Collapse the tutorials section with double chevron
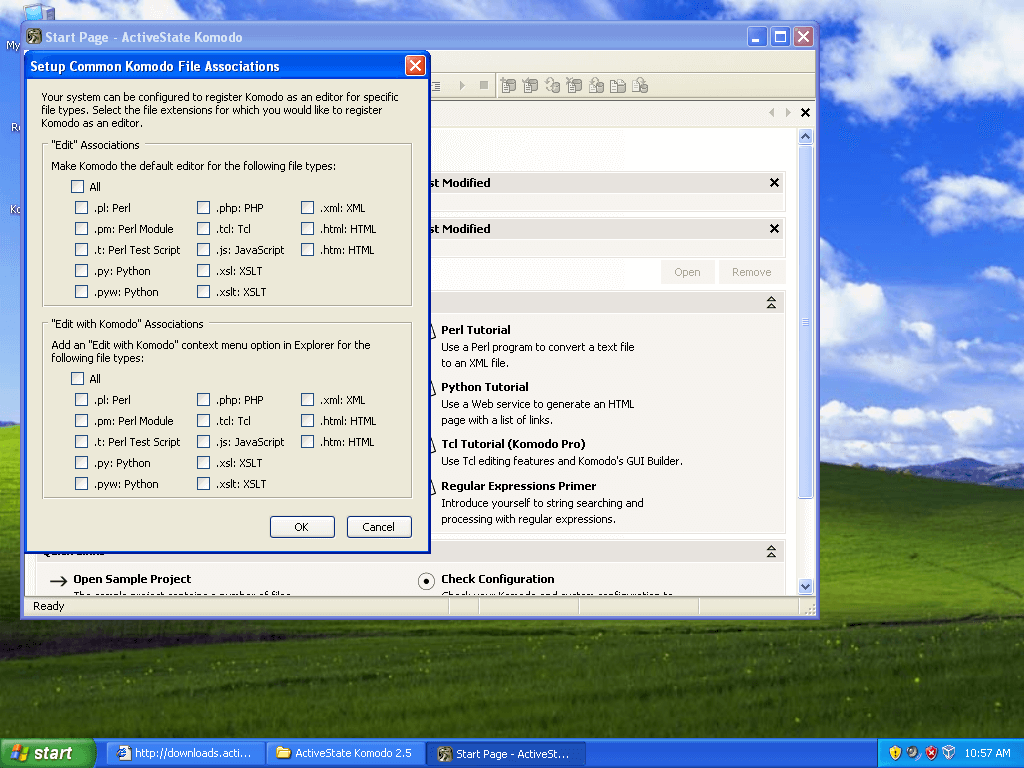This screenshot has width=1024, height=768. (771, 302)
